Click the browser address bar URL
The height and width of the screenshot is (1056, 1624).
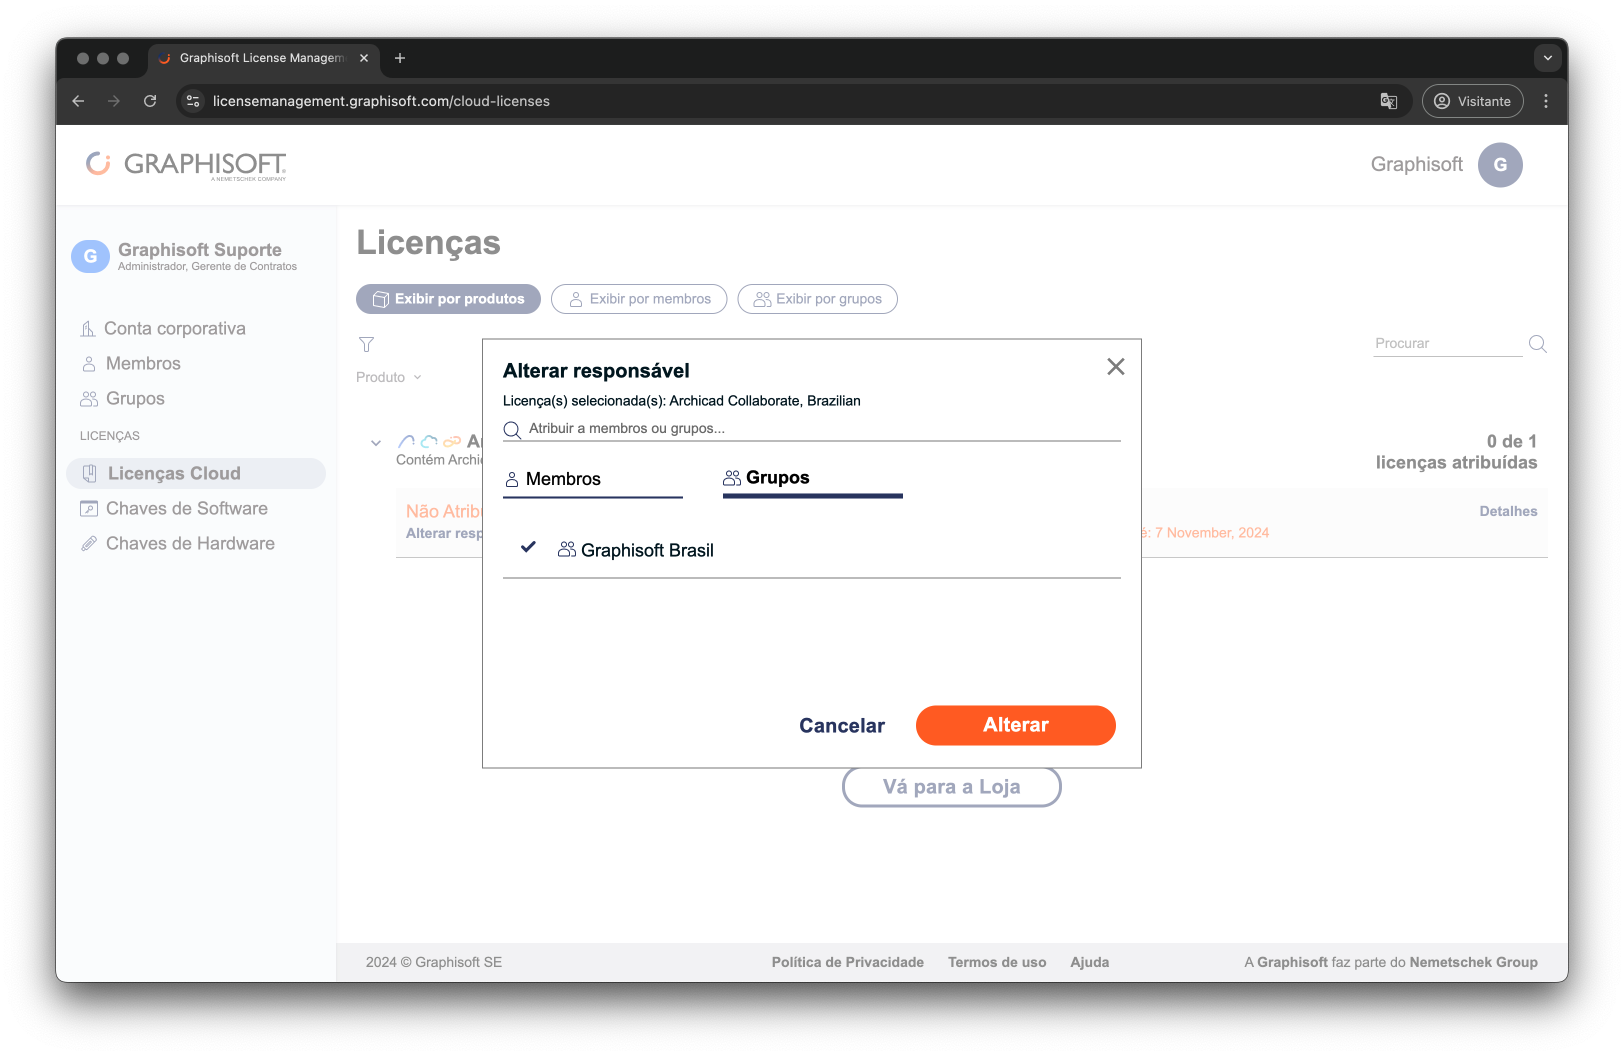click(381, 101)
